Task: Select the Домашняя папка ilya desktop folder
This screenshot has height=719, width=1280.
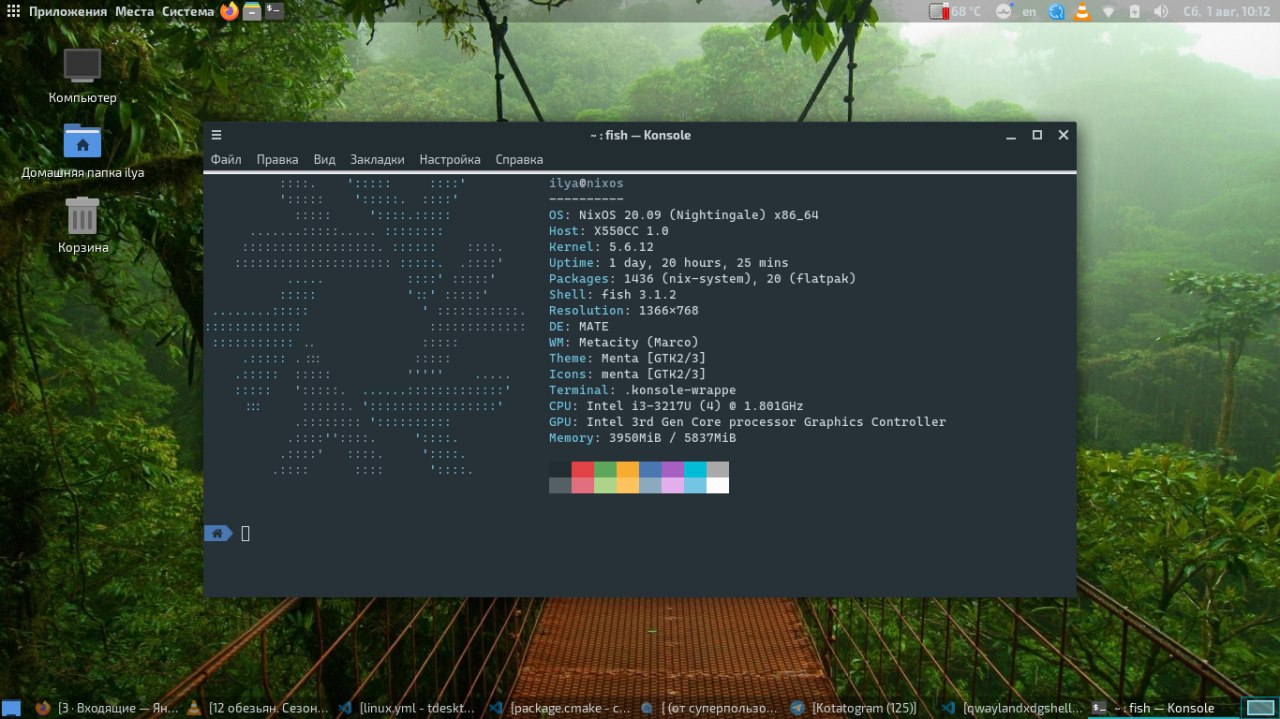Action: click(x=82, y=151)
